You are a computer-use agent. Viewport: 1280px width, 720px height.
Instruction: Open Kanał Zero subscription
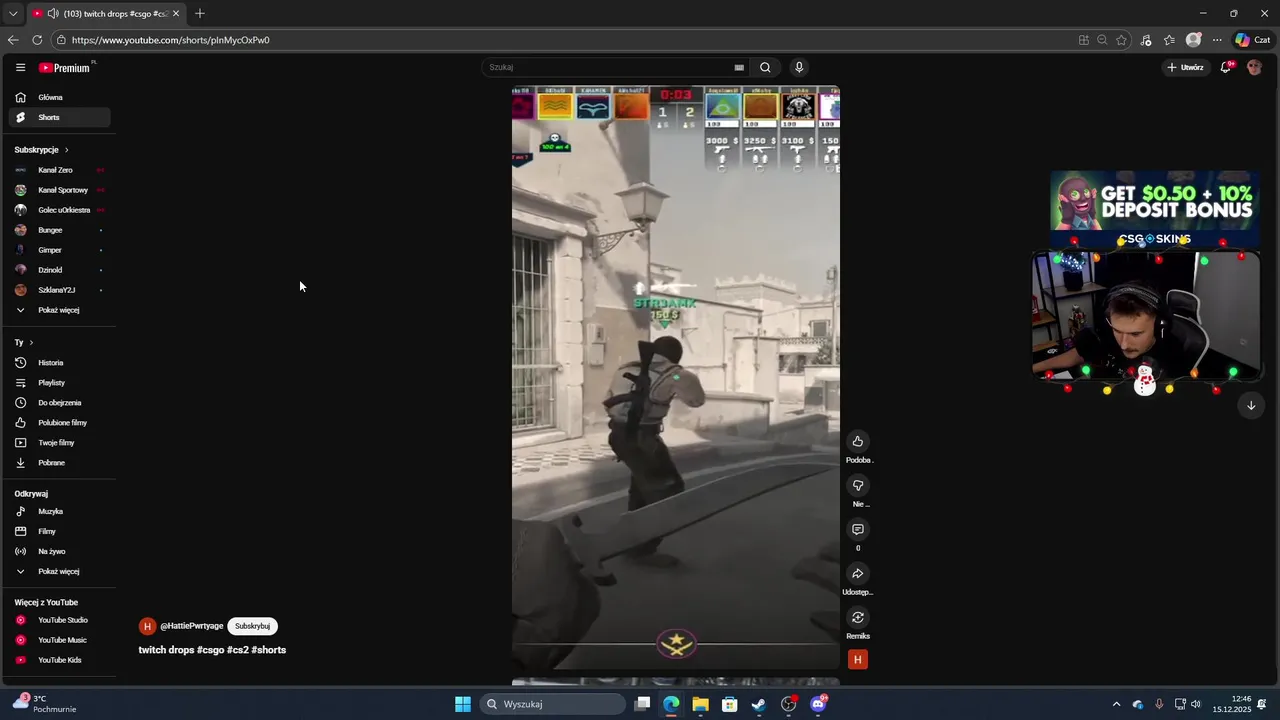coord(60,170)
